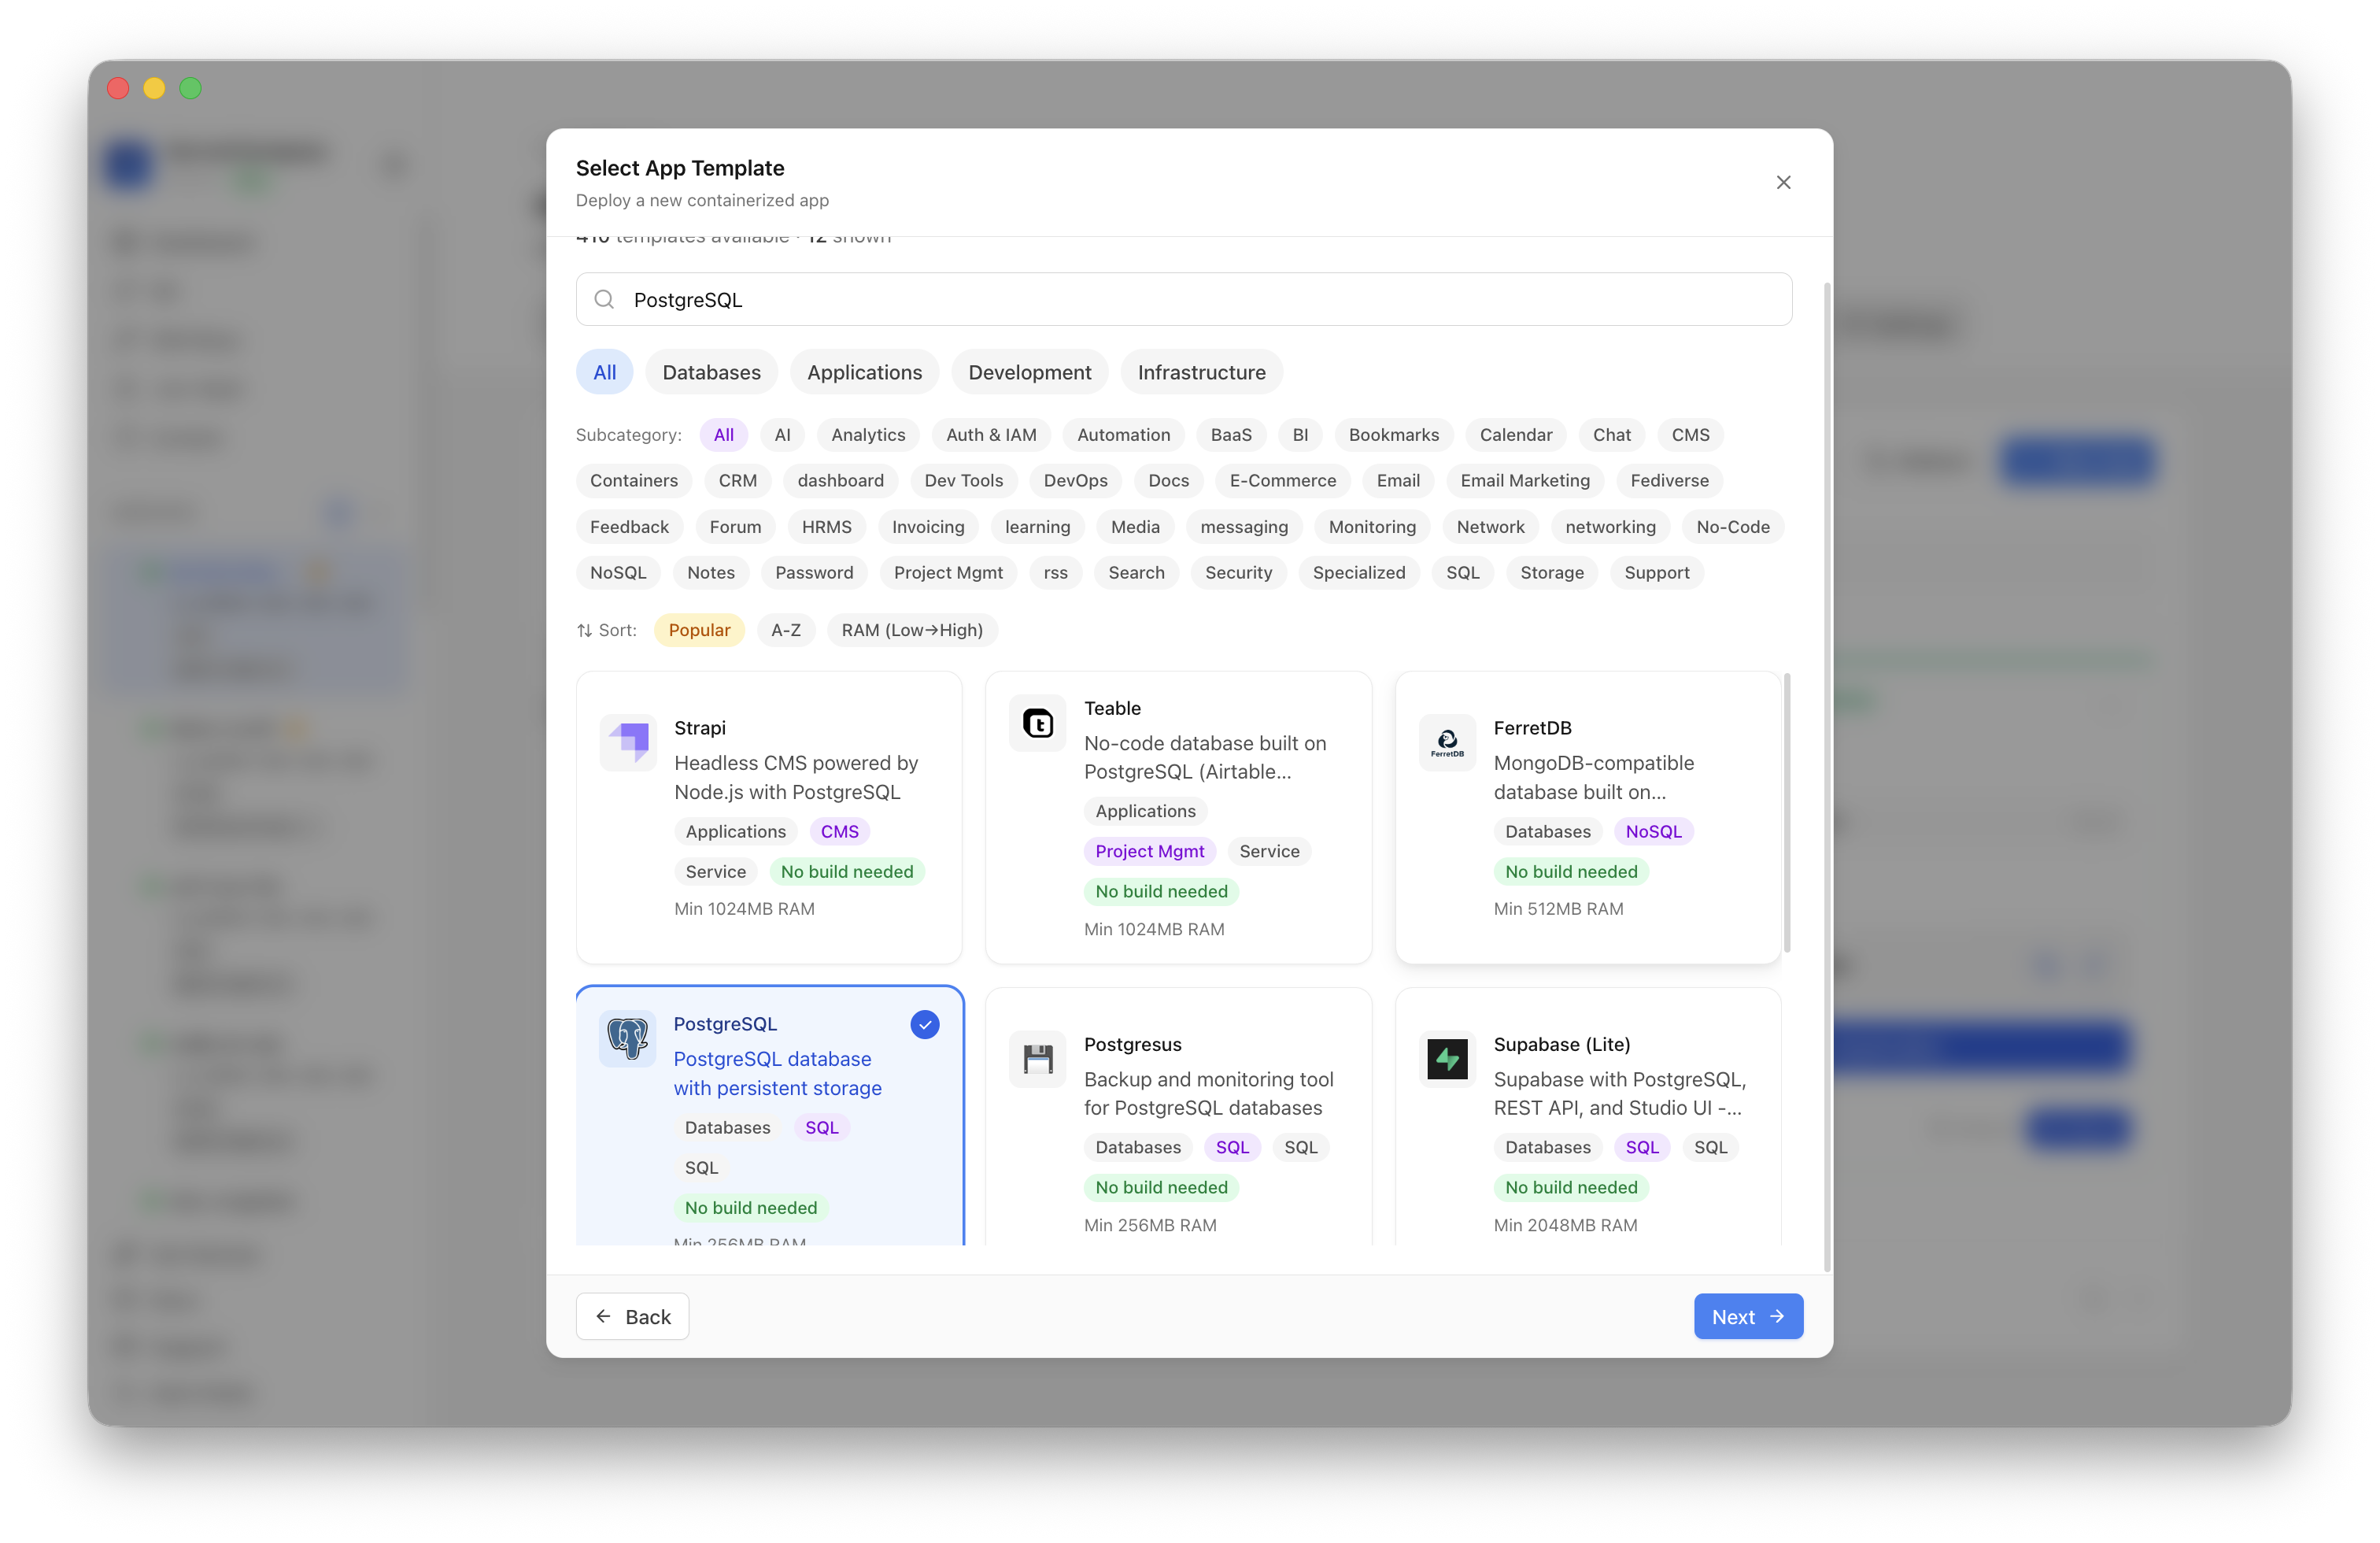Filter by Dev Tools subcategory
The image size is (2380, 1543).
(963, 481)
